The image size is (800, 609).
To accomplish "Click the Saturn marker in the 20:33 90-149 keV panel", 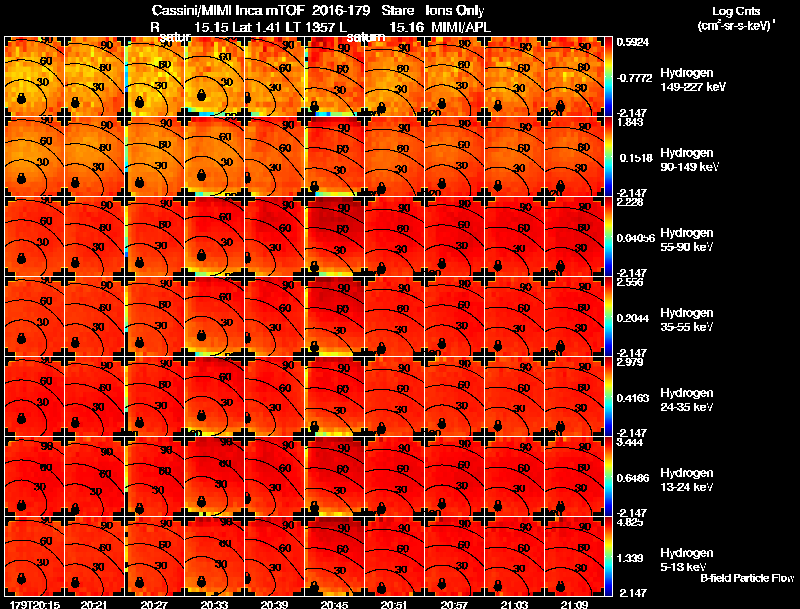I will pos(202,175).
